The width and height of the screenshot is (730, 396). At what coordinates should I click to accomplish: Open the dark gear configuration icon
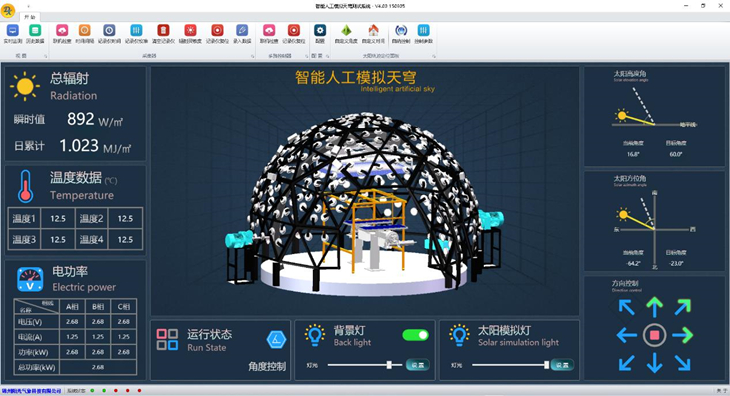pyautogui.click(x=320, y=31)
